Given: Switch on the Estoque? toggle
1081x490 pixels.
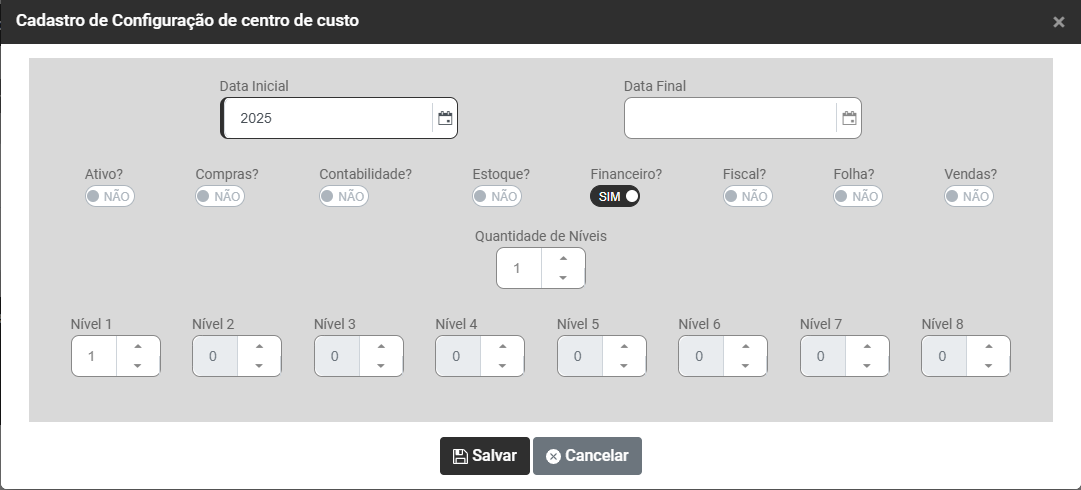Looking at the screenshot, I should (496, 196).
